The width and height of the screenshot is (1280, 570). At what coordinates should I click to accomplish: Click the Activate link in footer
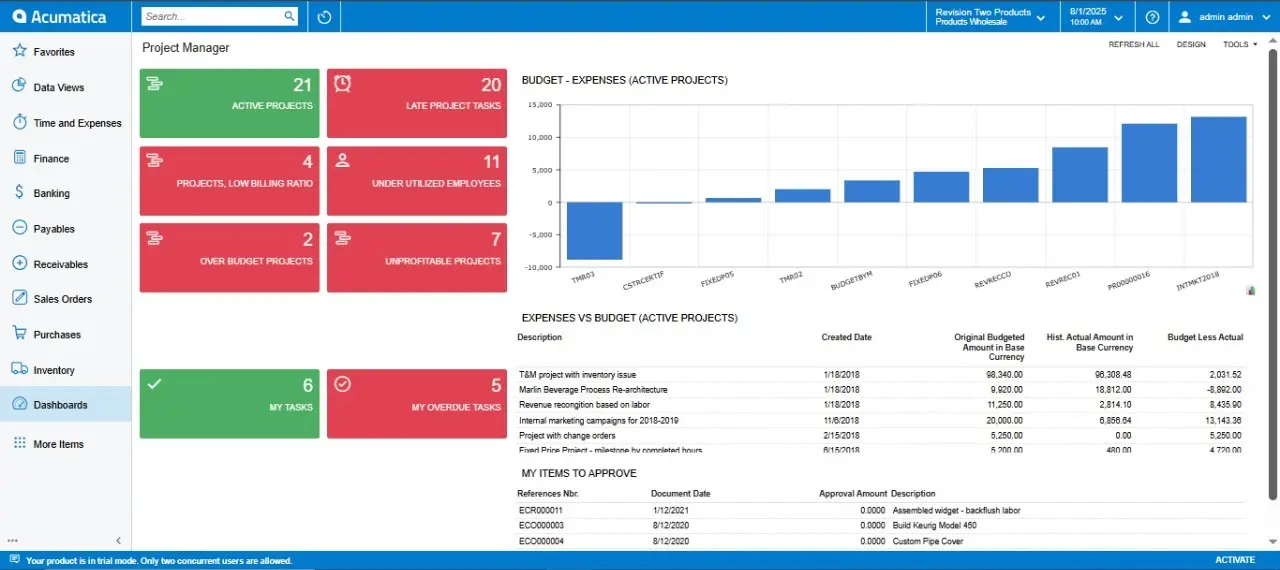(x=1234, y=561)
